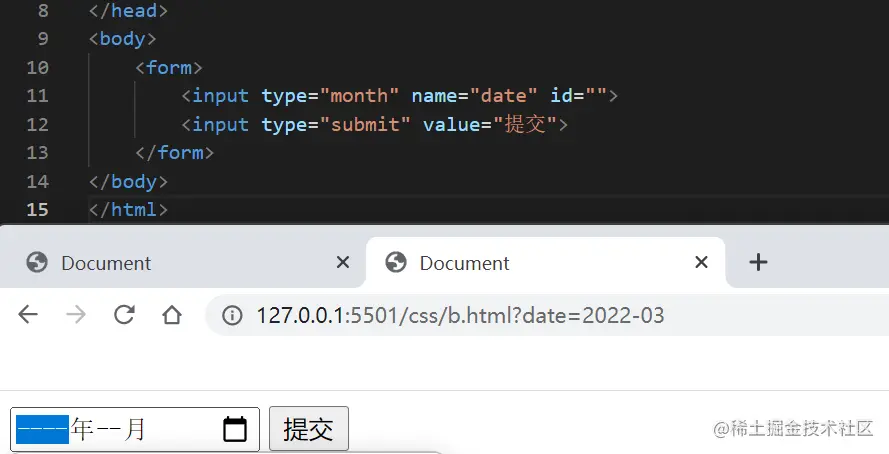
Task: Click the globe favicon on the first tab
Action: (37, 262)
